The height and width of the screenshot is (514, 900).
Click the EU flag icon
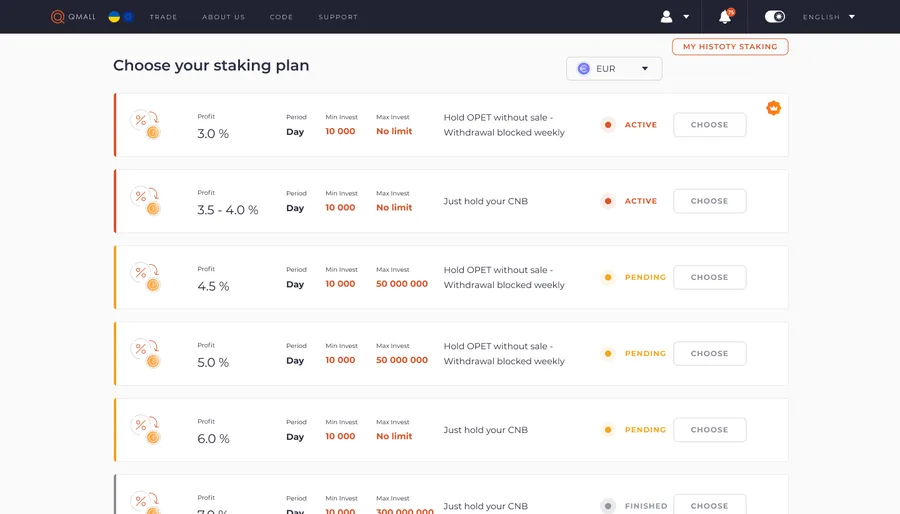[128, 17]
